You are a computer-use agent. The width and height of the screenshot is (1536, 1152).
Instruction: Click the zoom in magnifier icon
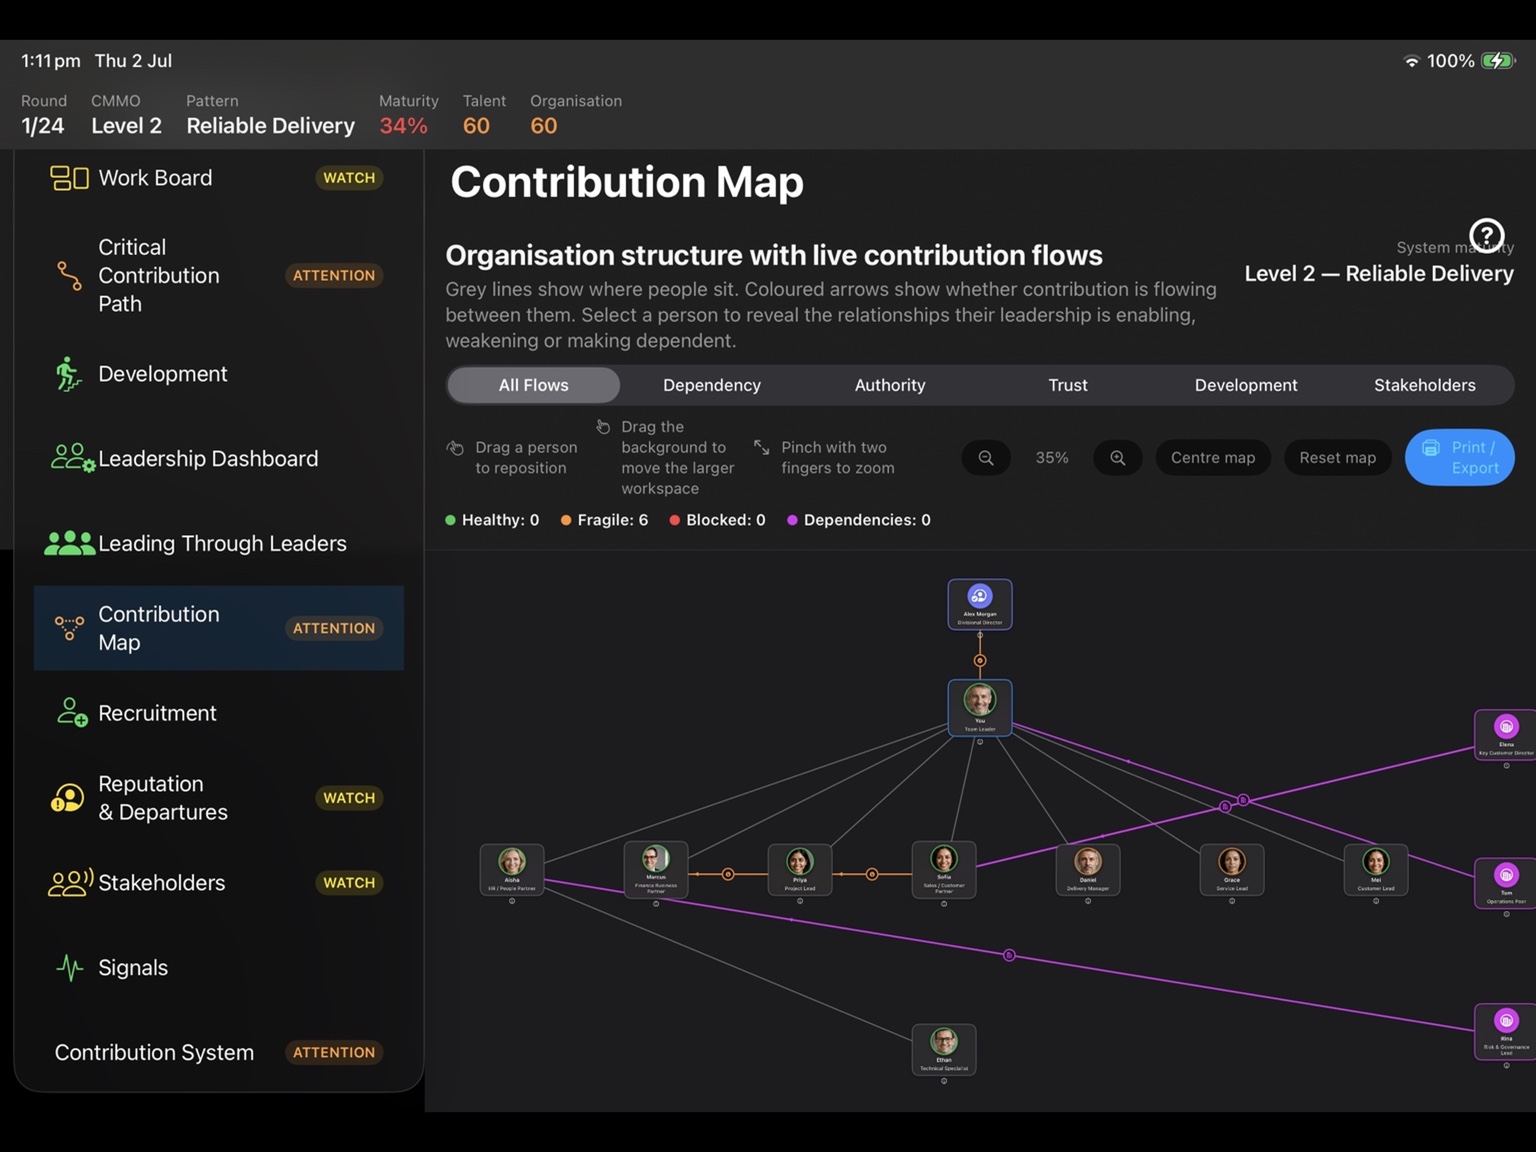pos(1118,457)
